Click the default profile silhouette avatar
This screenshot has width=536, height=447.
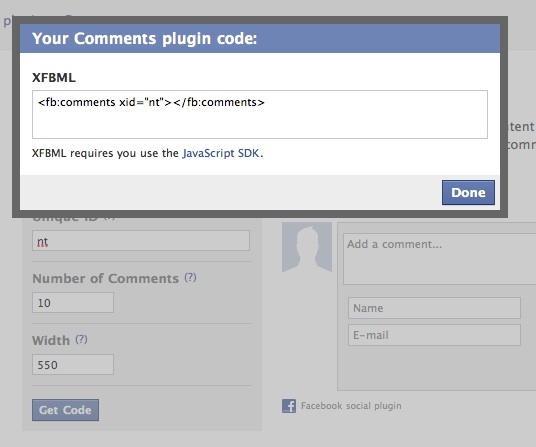click(307, 247)
